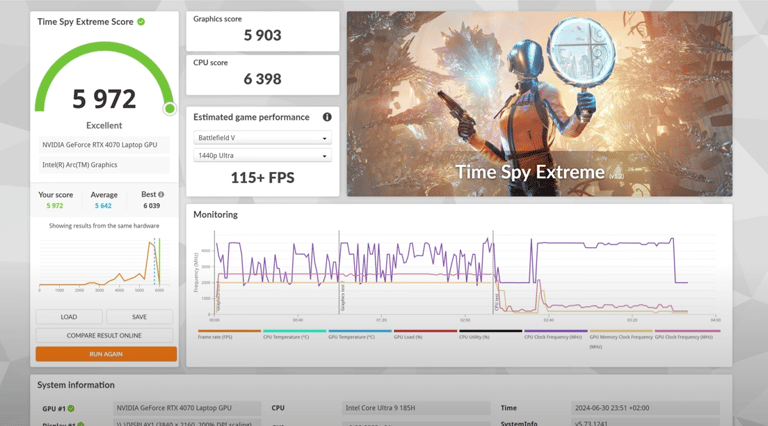Image resolution: width=768 pixels, height=426 pixels.
Task: Click the Estimated game performance heading
Action: click(251, 117)
